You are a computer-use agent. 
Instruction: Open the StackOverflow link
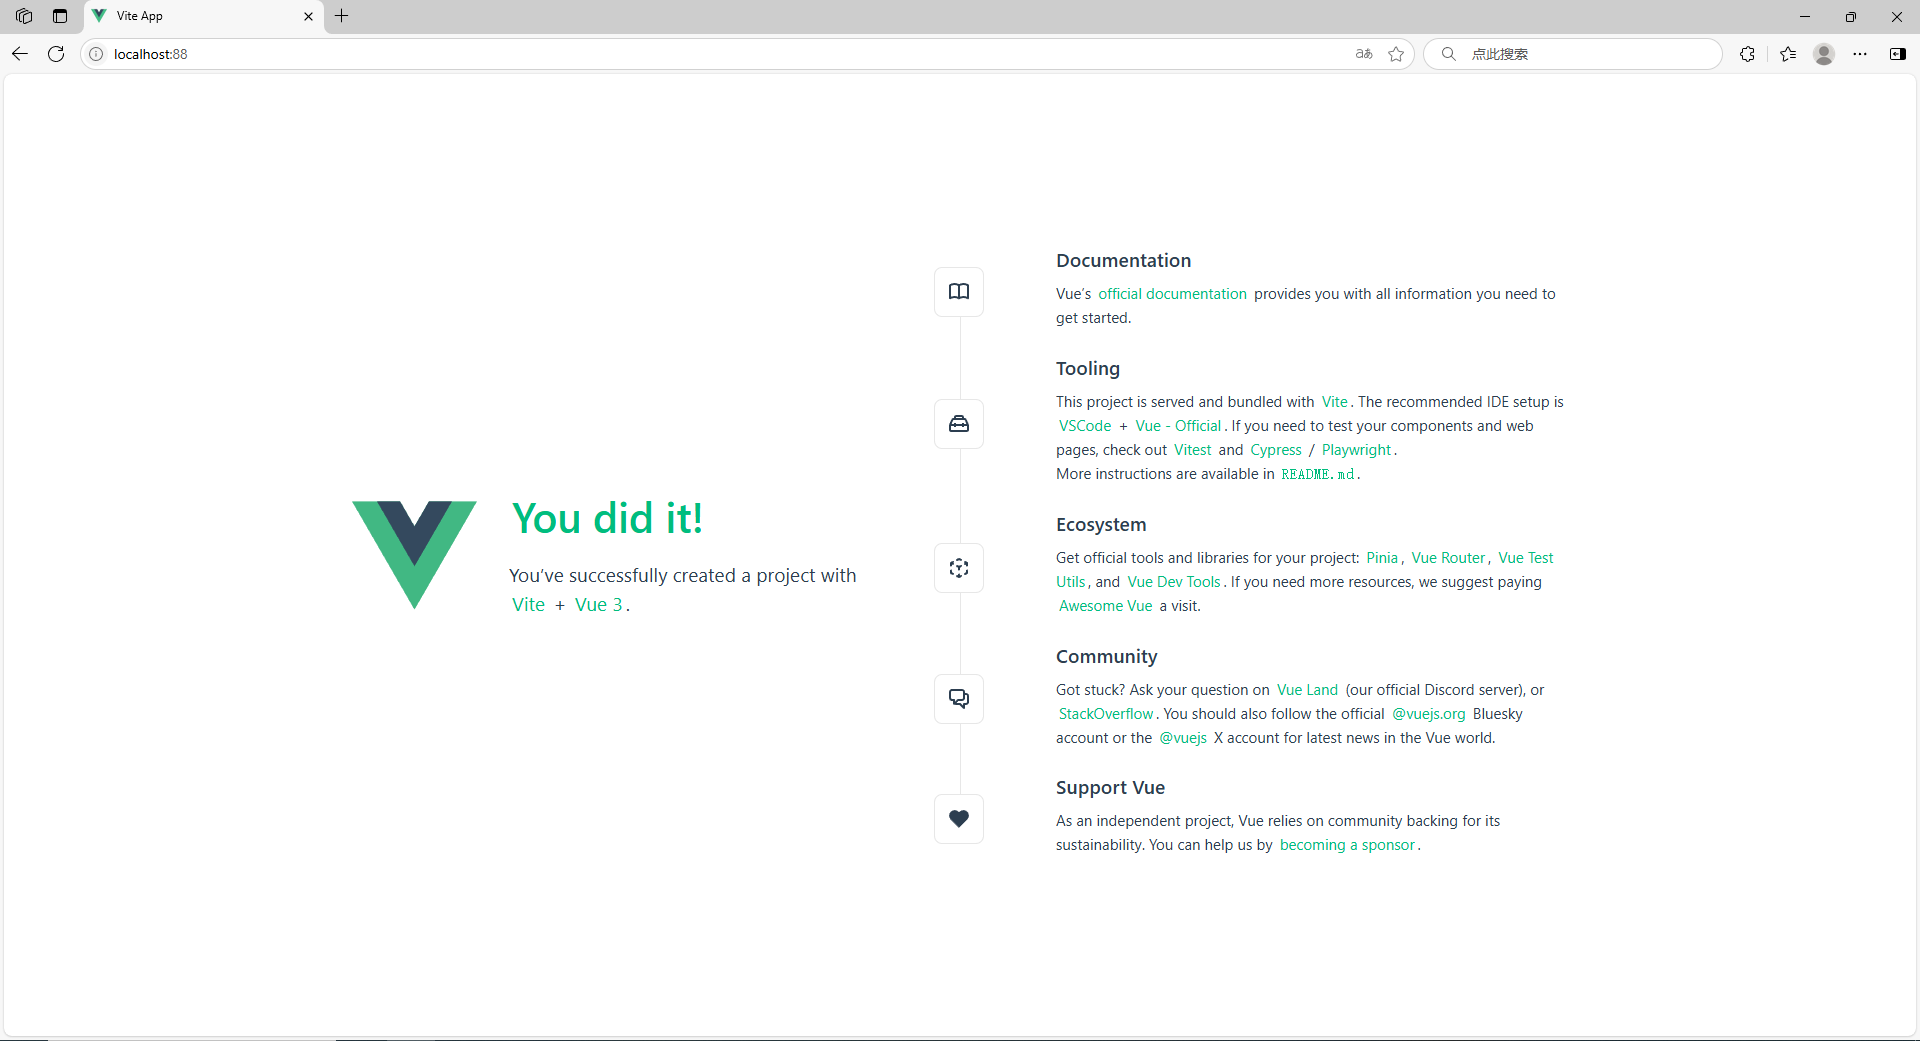(1106, 714)
